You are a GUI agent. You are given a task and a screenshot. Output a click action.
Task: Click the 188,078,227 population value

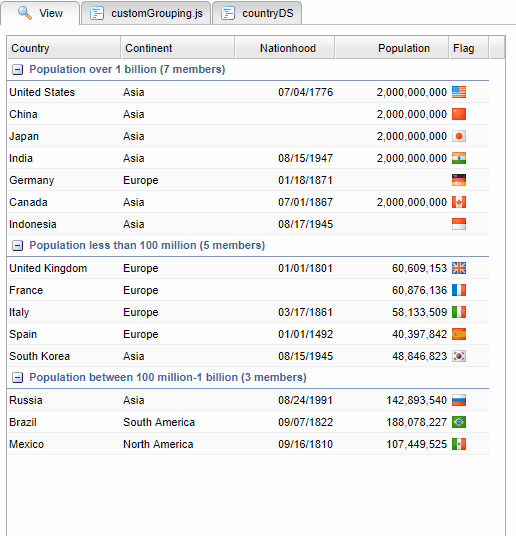click(x=416, y=422)
